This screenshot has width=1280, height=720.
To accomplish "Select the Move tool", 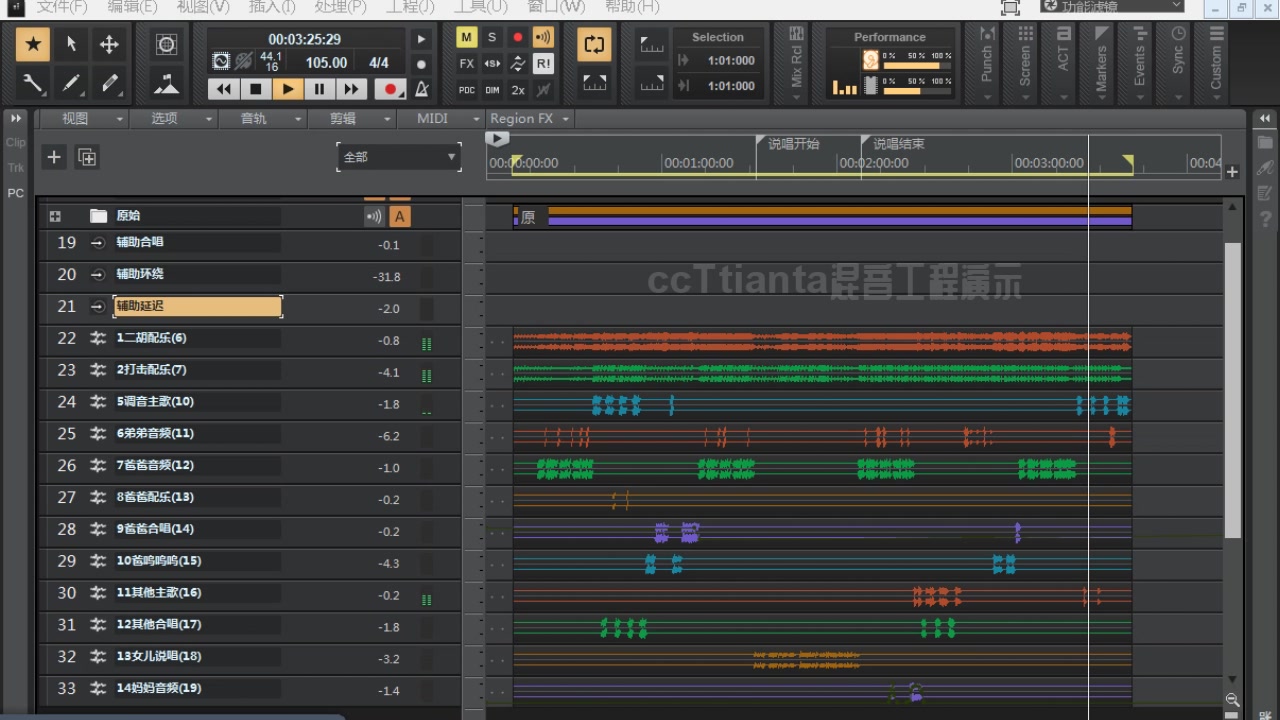I will tap(109, 44).
